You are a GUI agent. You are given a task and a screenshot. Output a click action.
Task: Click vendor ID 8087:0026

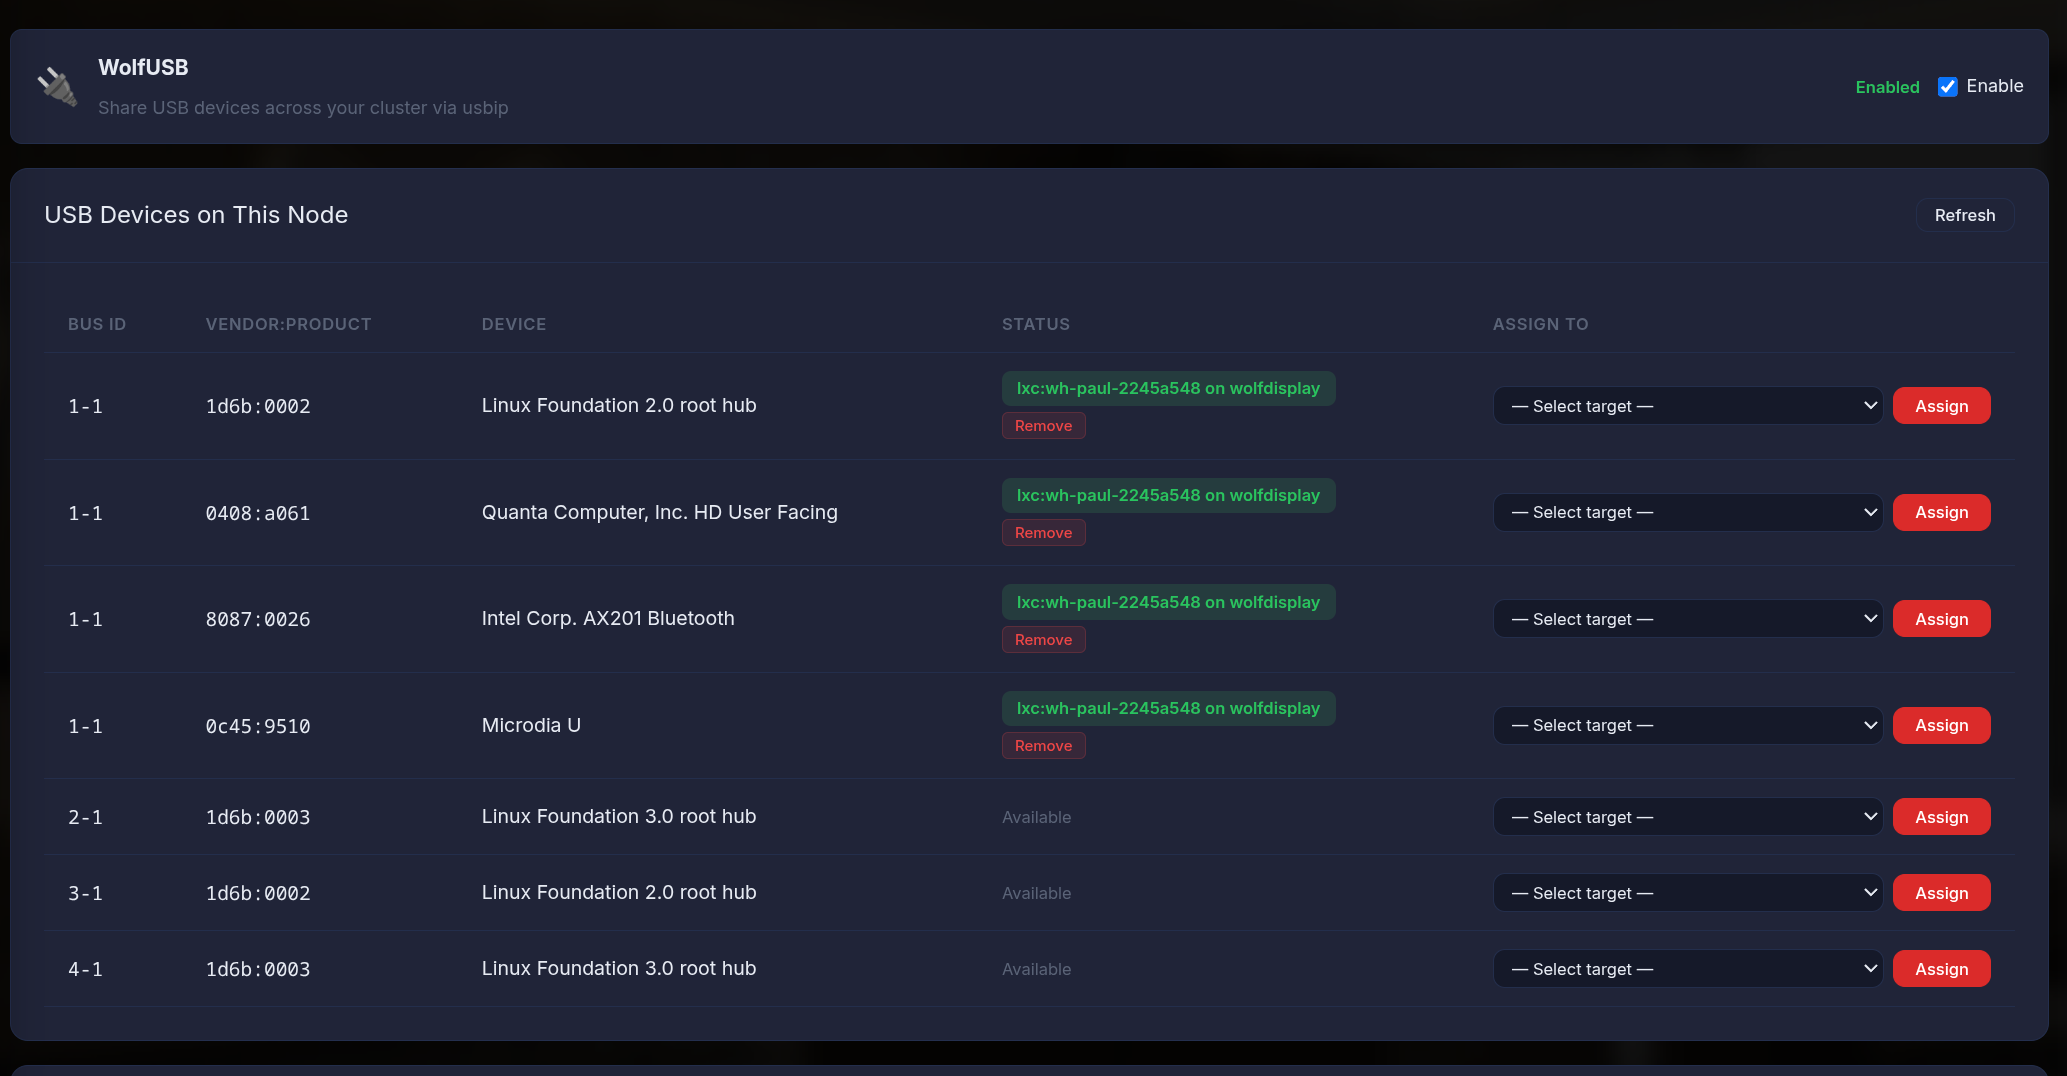258,620
